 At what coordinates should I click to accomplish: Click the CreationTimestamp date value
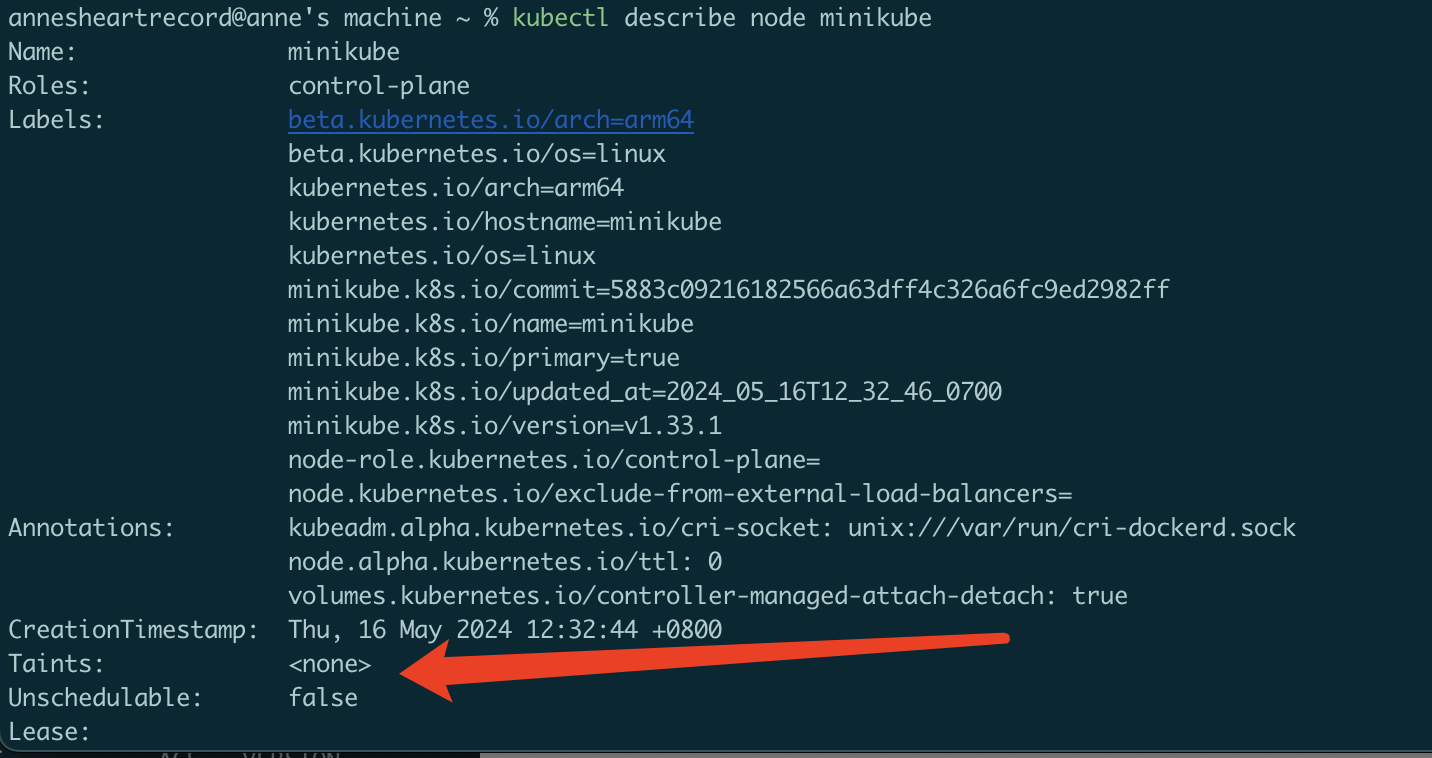504,630
